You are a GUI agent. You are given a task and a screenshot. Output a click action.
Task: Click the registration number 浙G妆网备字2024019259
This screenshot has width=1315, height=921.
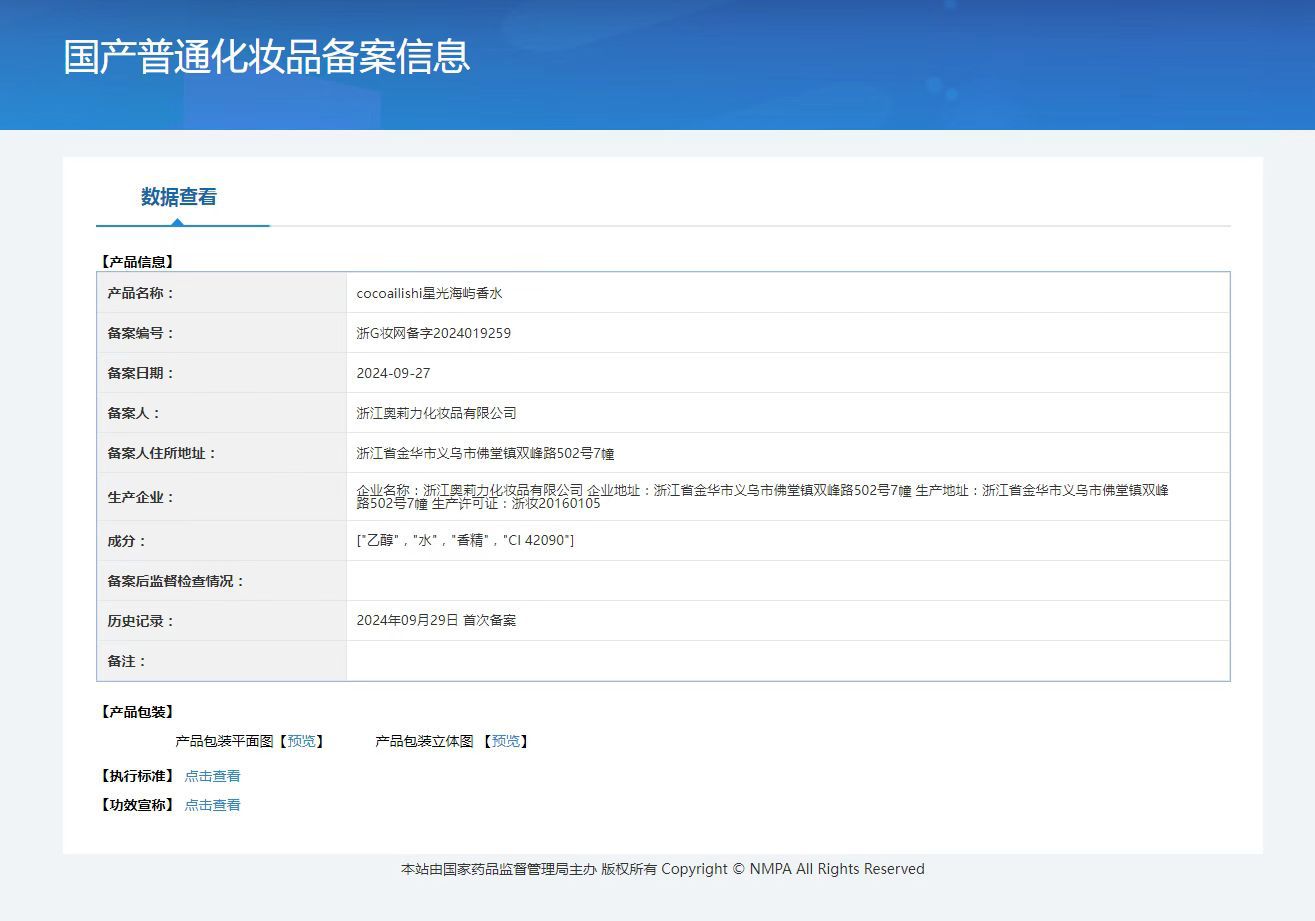point(433,333)
